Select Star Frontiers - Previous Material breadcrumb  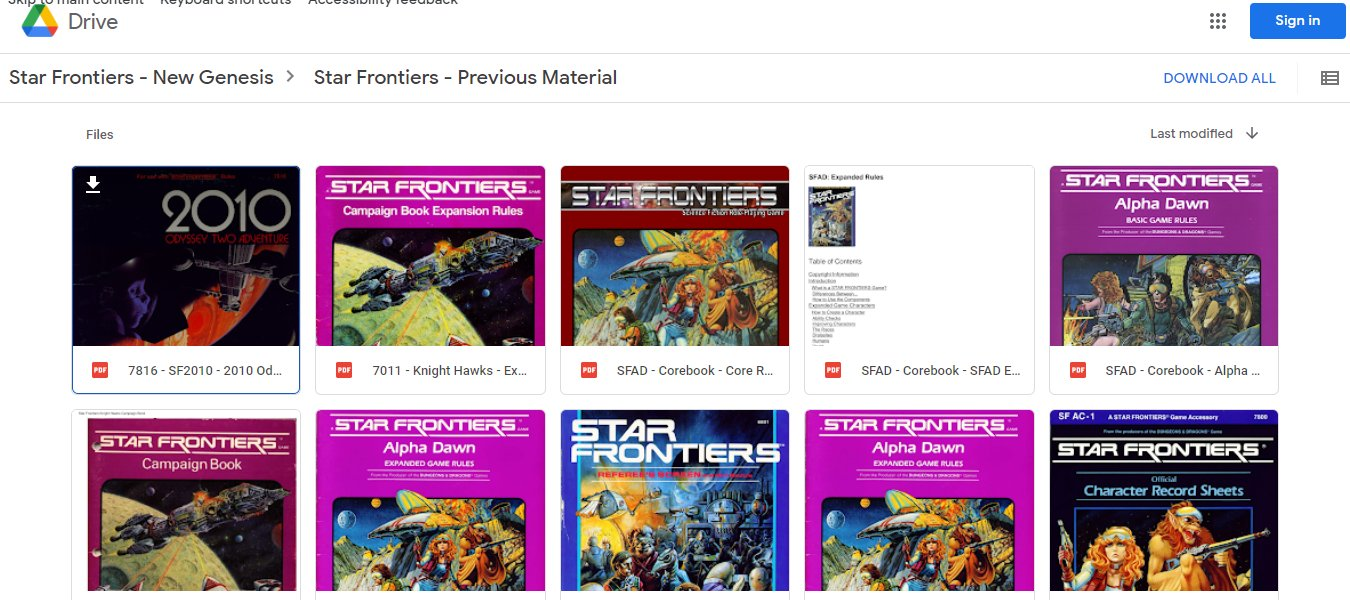[x=465, y=77]
